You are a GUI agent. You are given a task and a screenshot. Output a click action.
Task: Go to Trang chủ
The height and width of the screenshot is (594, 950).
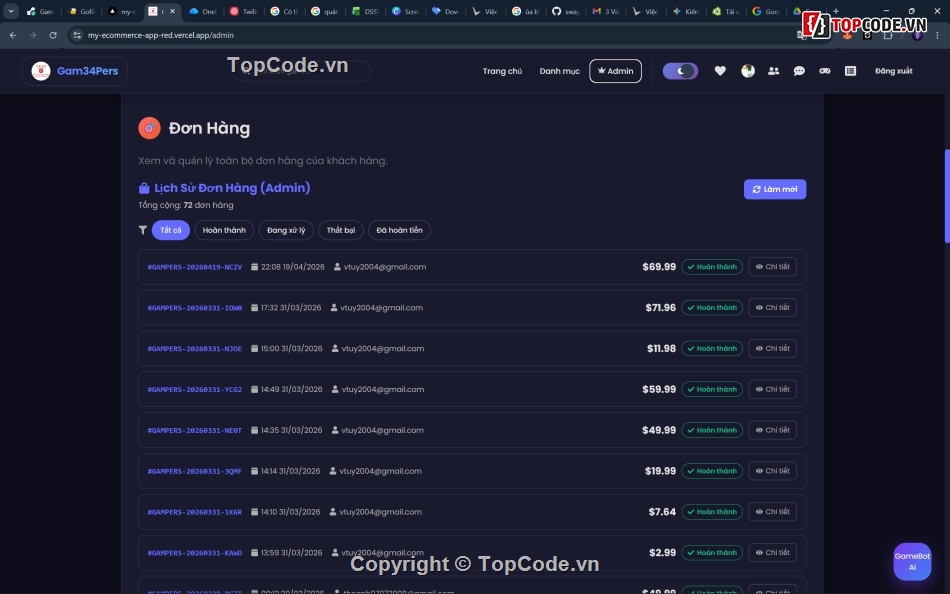click(502, 71)
